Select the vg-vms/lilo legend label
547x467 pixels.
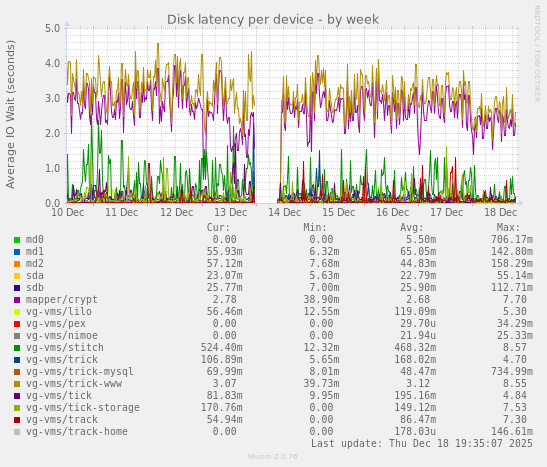[x=59, y=311]
